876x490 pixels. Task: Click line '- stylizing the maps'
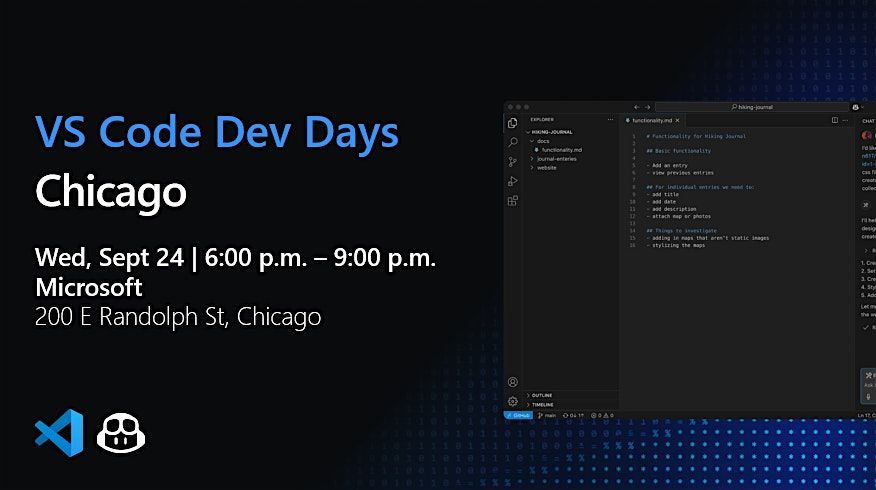pyautogui.click(x=676, y=245)
